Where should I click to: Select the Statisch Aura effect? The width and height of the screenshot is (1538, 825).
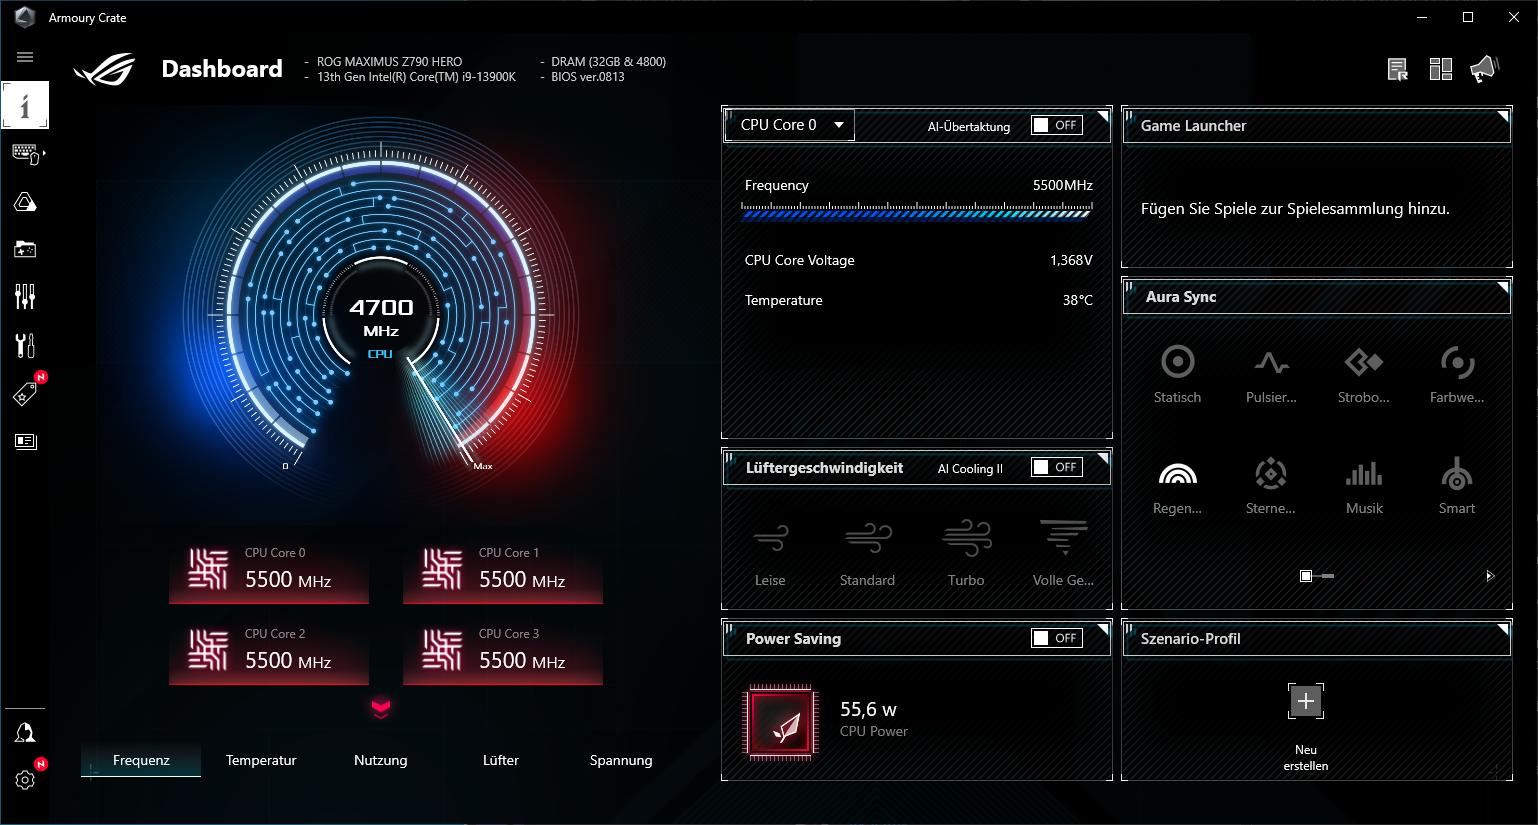click(1177, 374)
